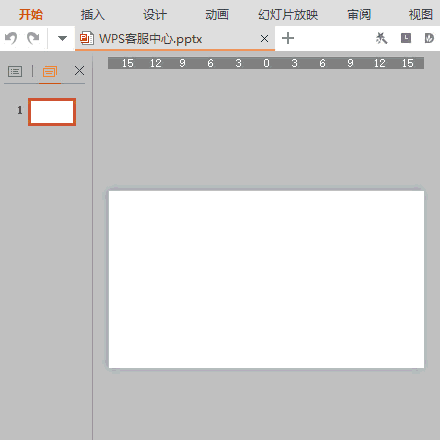The image size is (440, 440).
Task: Close the slide thumbnail side panel
Action: point(79,71)
